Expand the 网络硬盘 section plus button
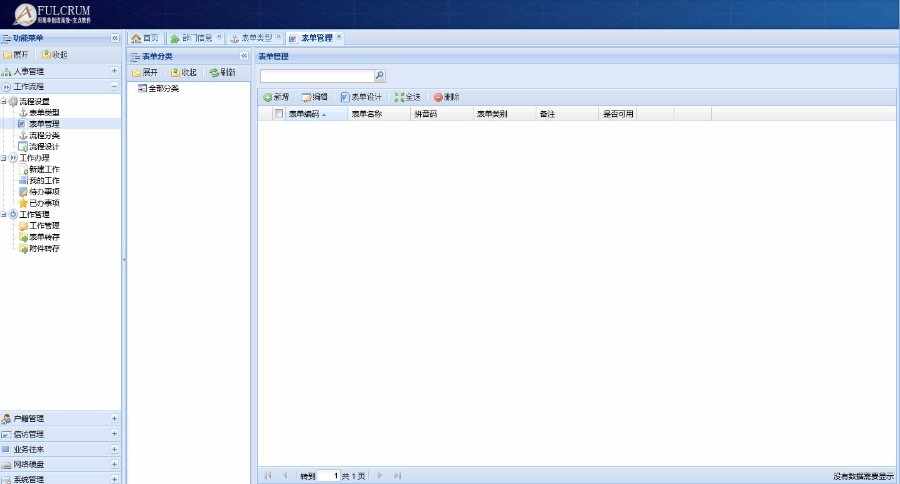 point(114,464)
